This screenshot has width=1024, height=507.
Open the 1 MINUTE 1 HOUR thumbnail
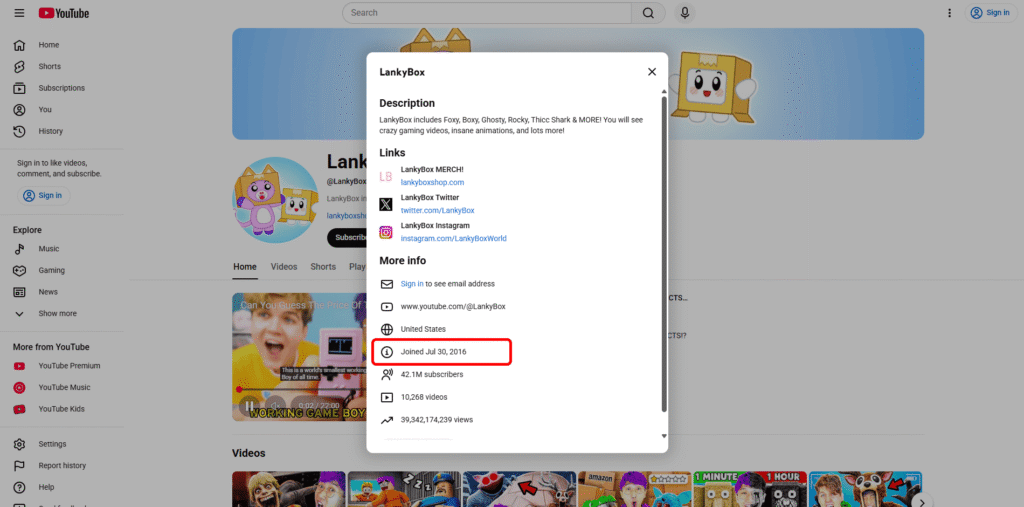point(750,489)
